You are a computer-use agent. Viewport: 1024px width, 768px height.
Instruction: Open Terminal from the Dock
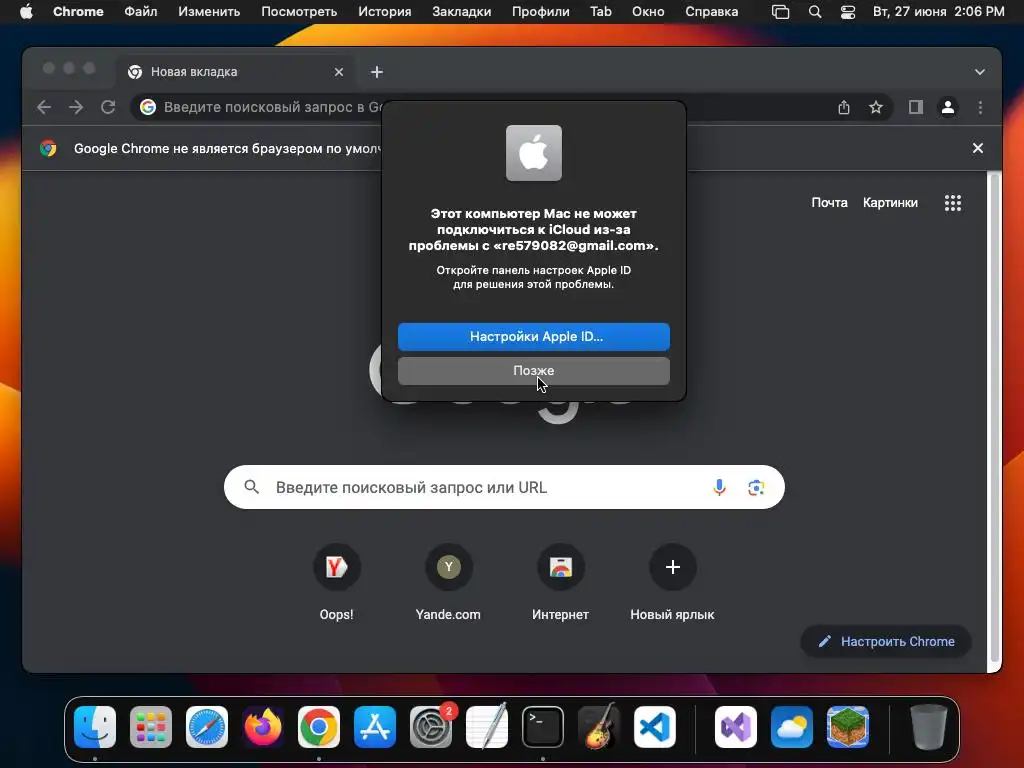[543, 727]
